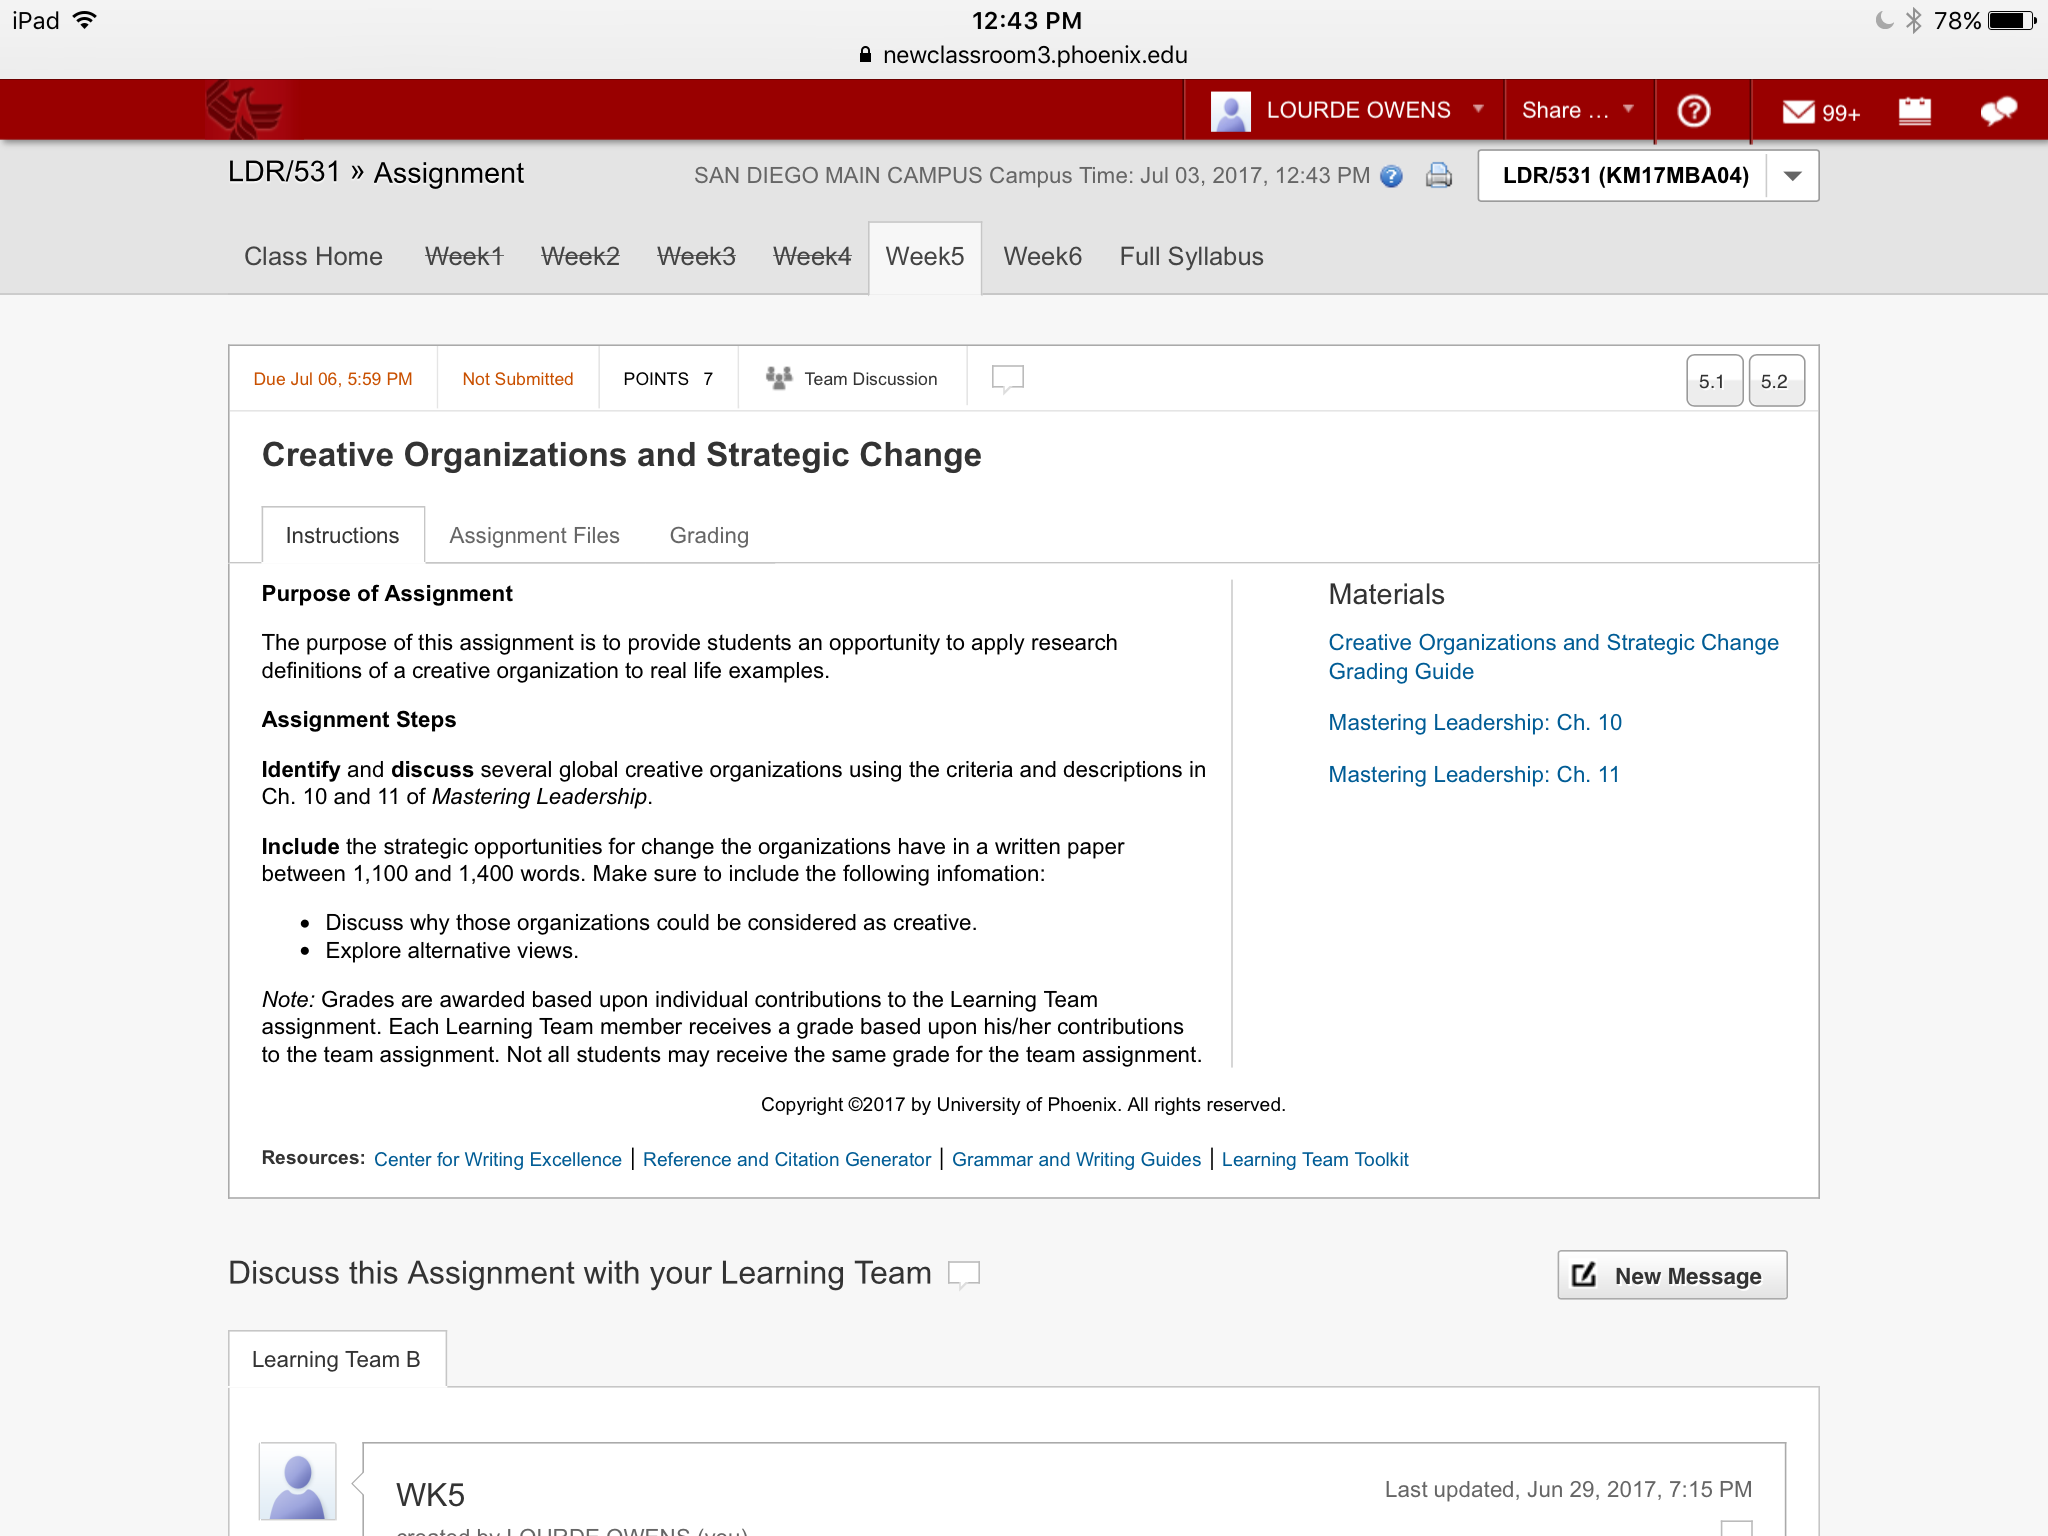This screenshot has width=2048, height=1536.
Task: Click the printer icon
Action: coord(1439,176)
